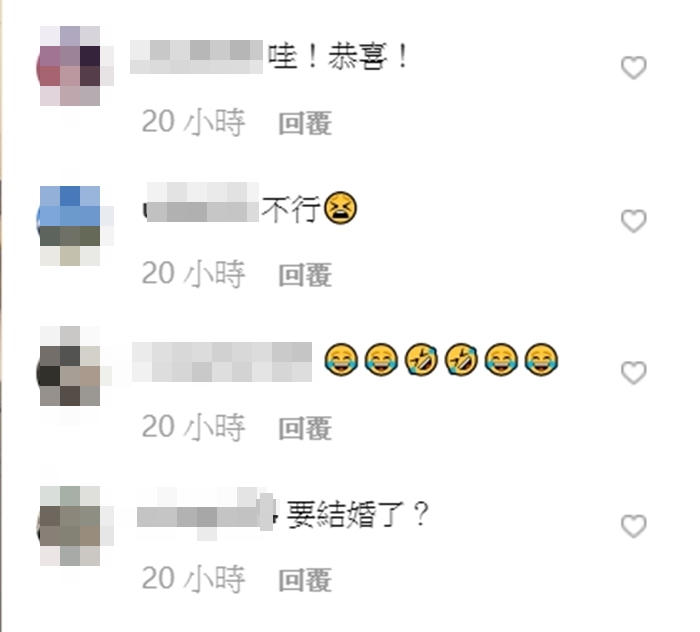Screen dimensions: 700x632
Task: Click 20 小時 timestamp of first comment
Action: click(x=193, y=122)
